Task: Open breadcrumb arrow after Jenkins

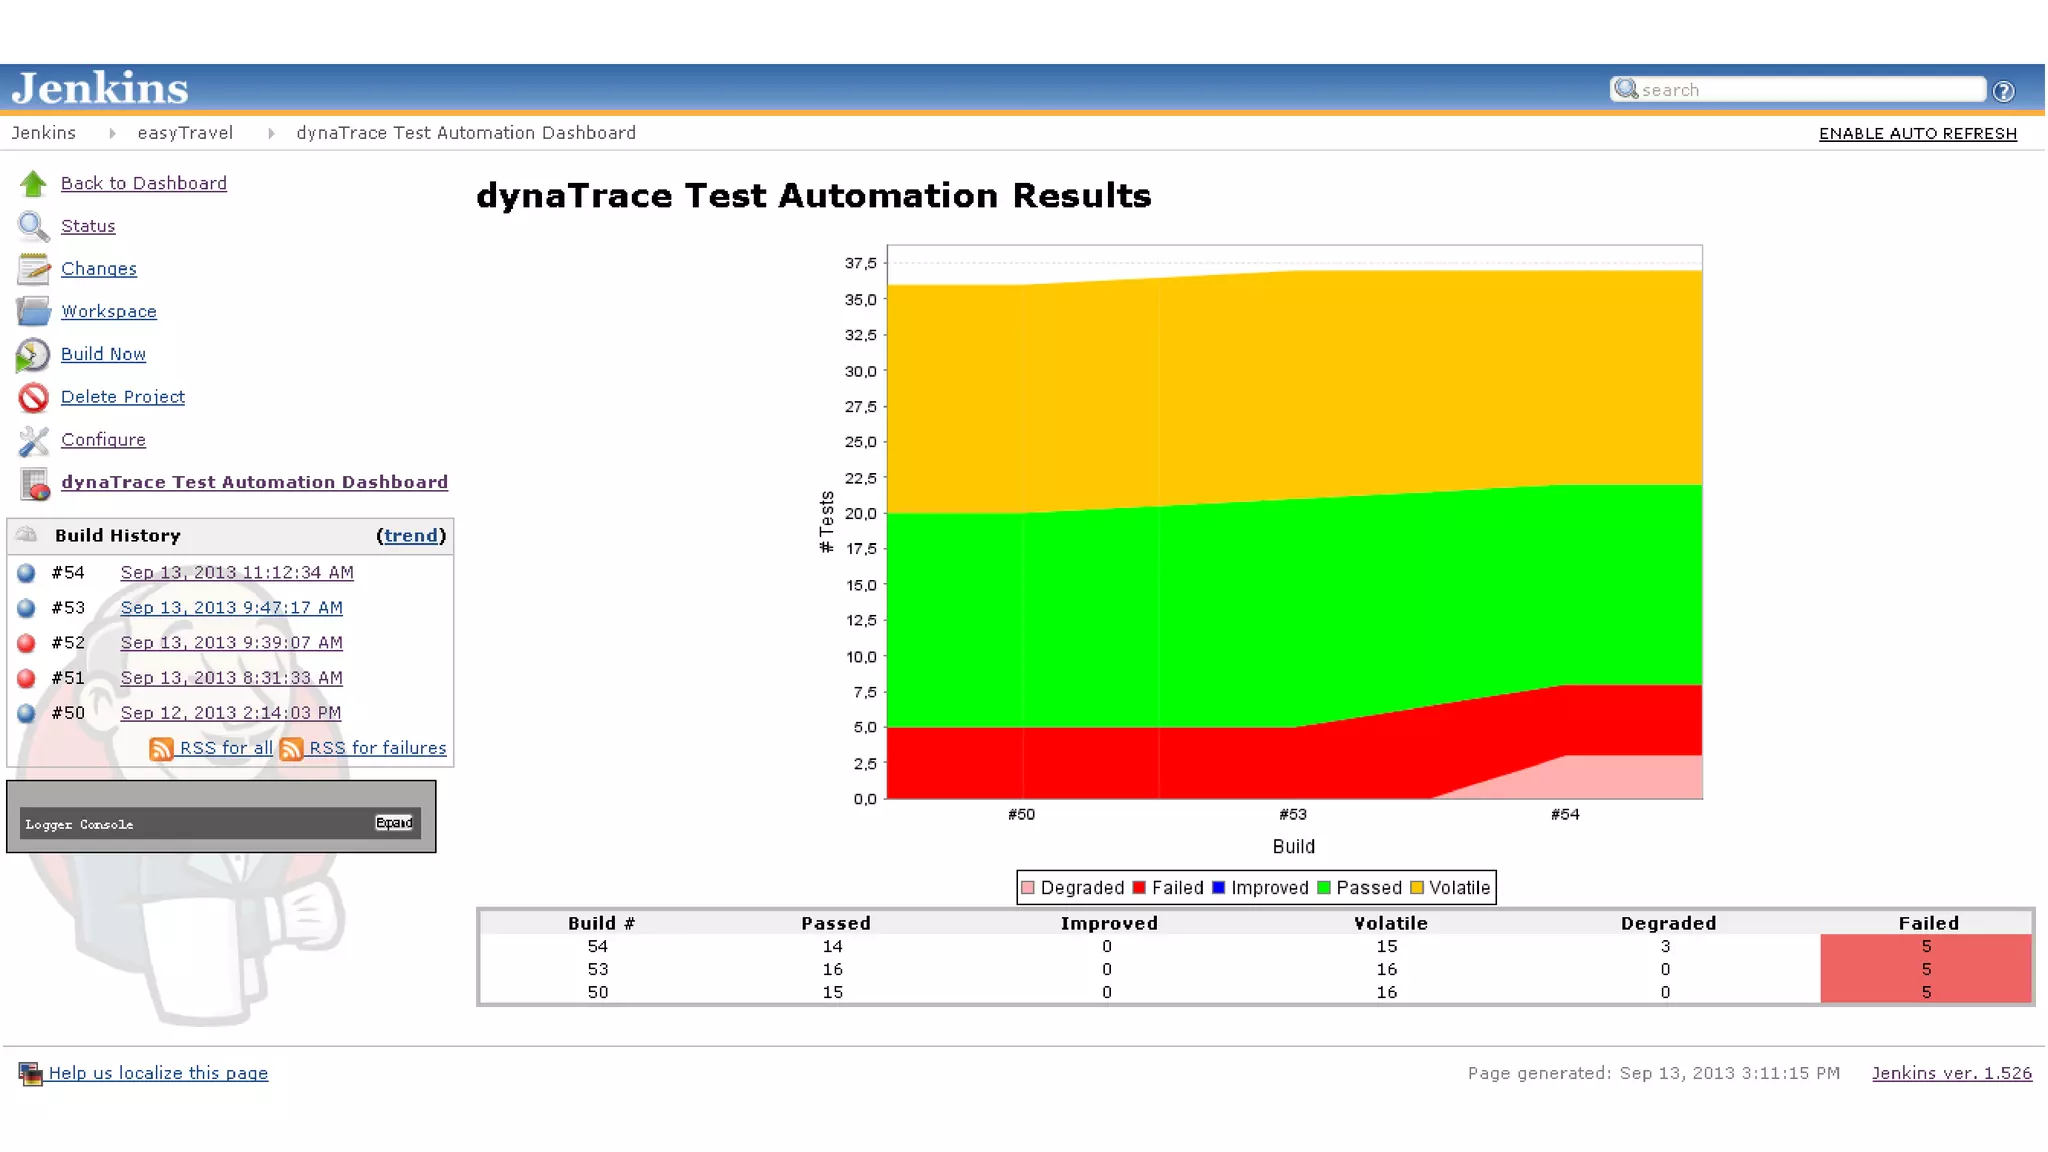Action: [112, 133]
